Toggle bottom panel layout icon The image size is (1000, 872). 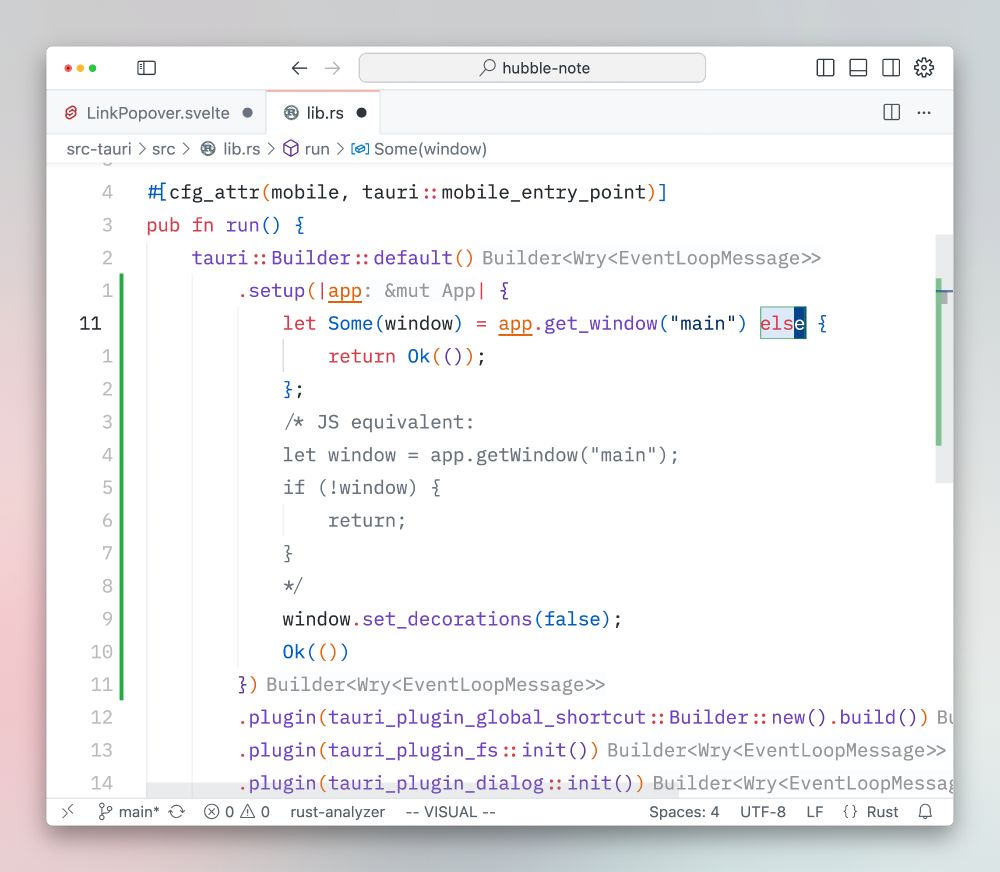(858, 68)
